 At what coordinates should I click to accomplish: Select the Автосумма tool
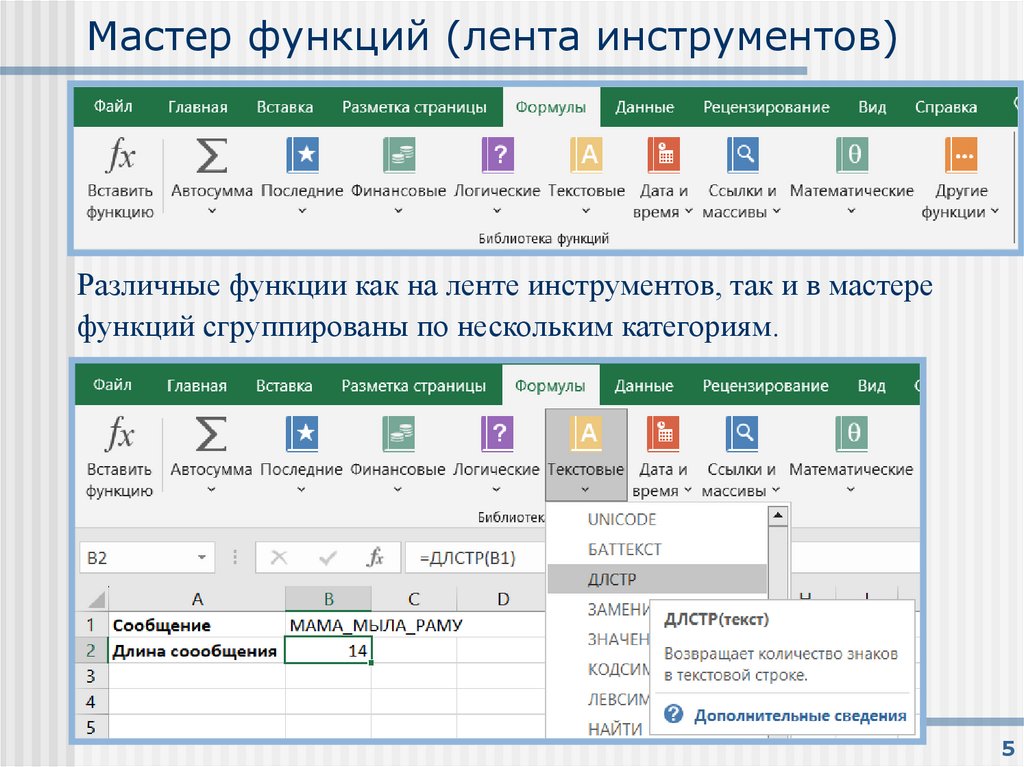click(x=213, y=157)
